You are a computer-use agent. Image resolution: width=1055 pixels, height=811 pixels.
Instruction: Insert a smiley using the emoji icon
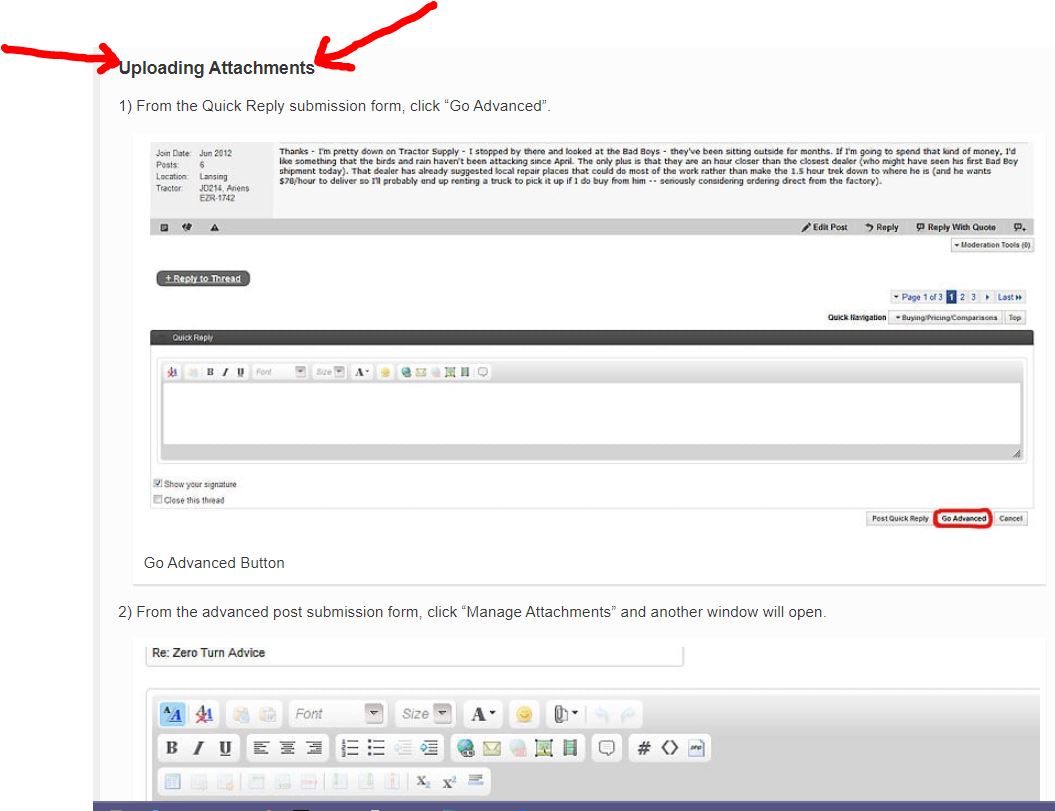[x=522, y=714]
